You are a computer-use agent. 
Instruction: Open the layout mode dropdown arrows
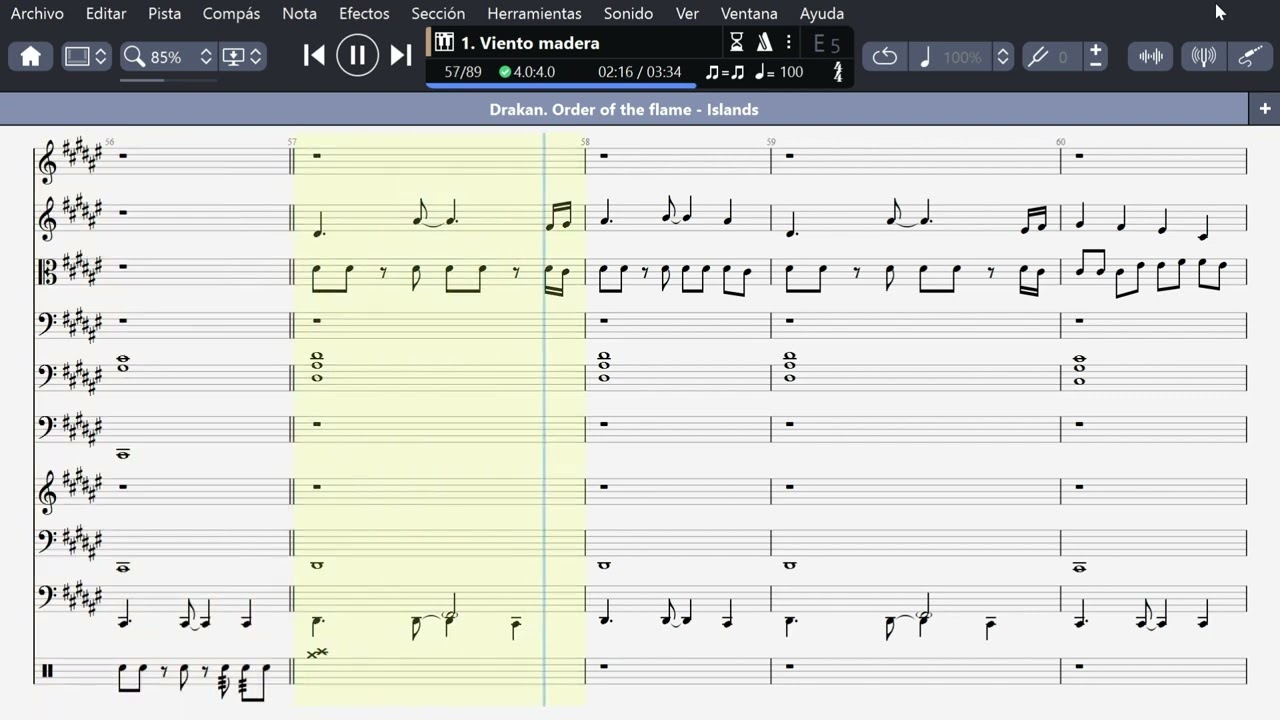click(101, 57)
